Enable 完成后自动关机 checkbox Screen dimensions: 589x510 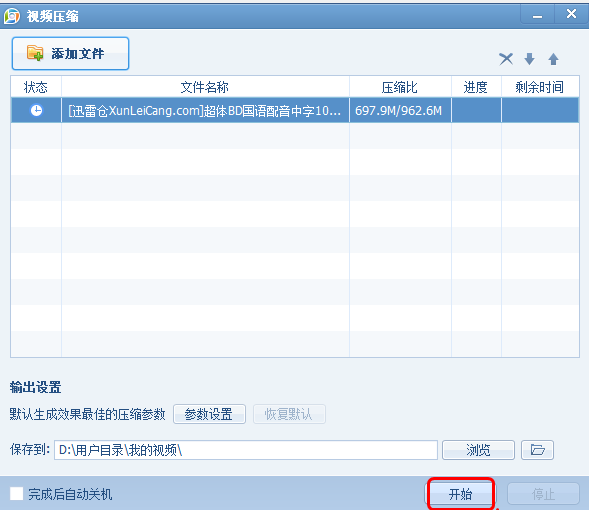click(x=17, y=493)
